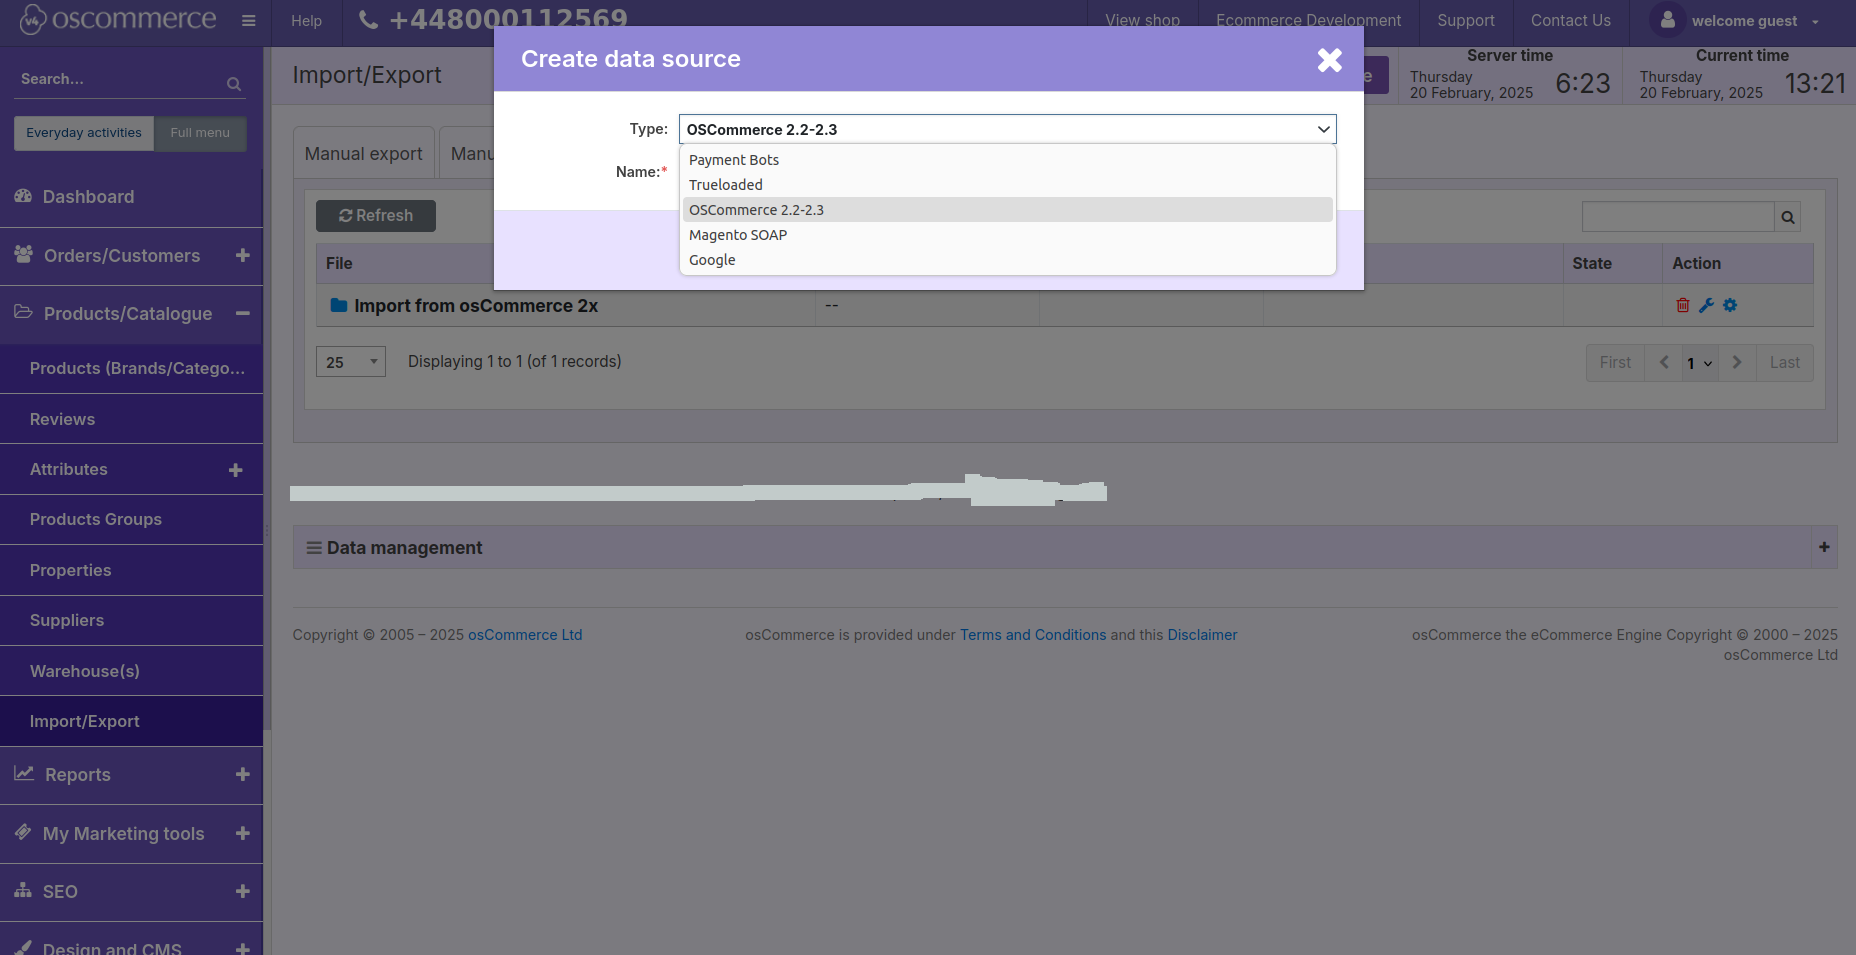Expand My Marketing tools section
1856x955 pixels.
tap(242, 833)
